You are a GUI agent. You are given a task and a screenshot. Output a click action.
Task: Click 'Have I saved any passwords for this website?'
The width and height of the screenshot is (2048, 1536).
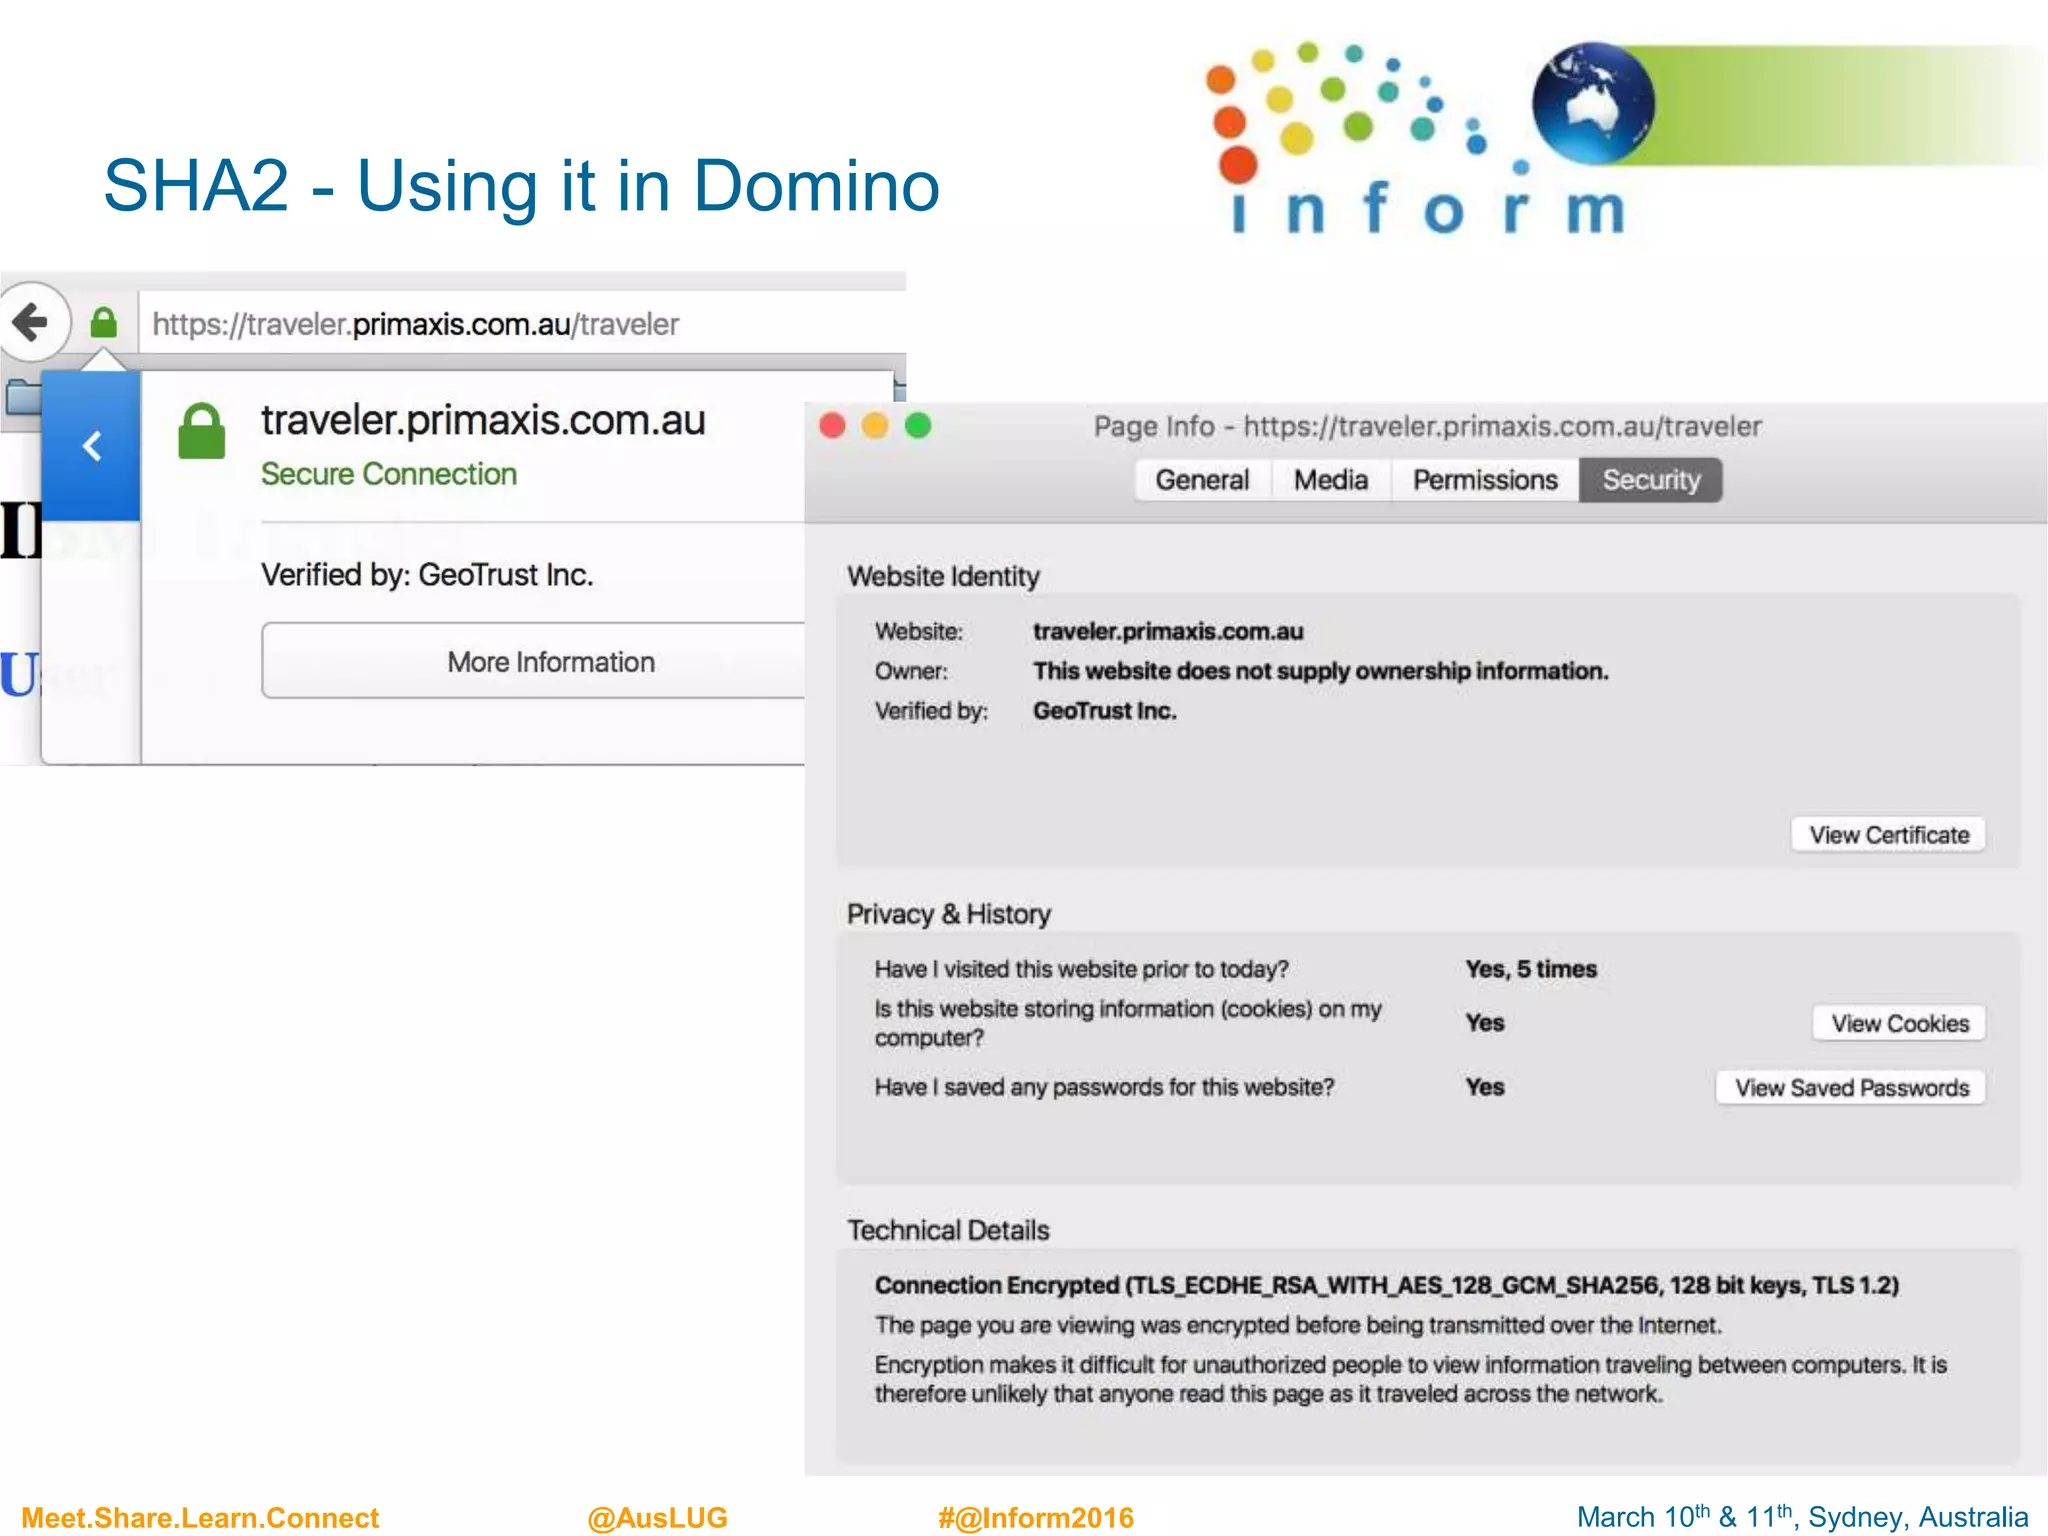1104,1087
